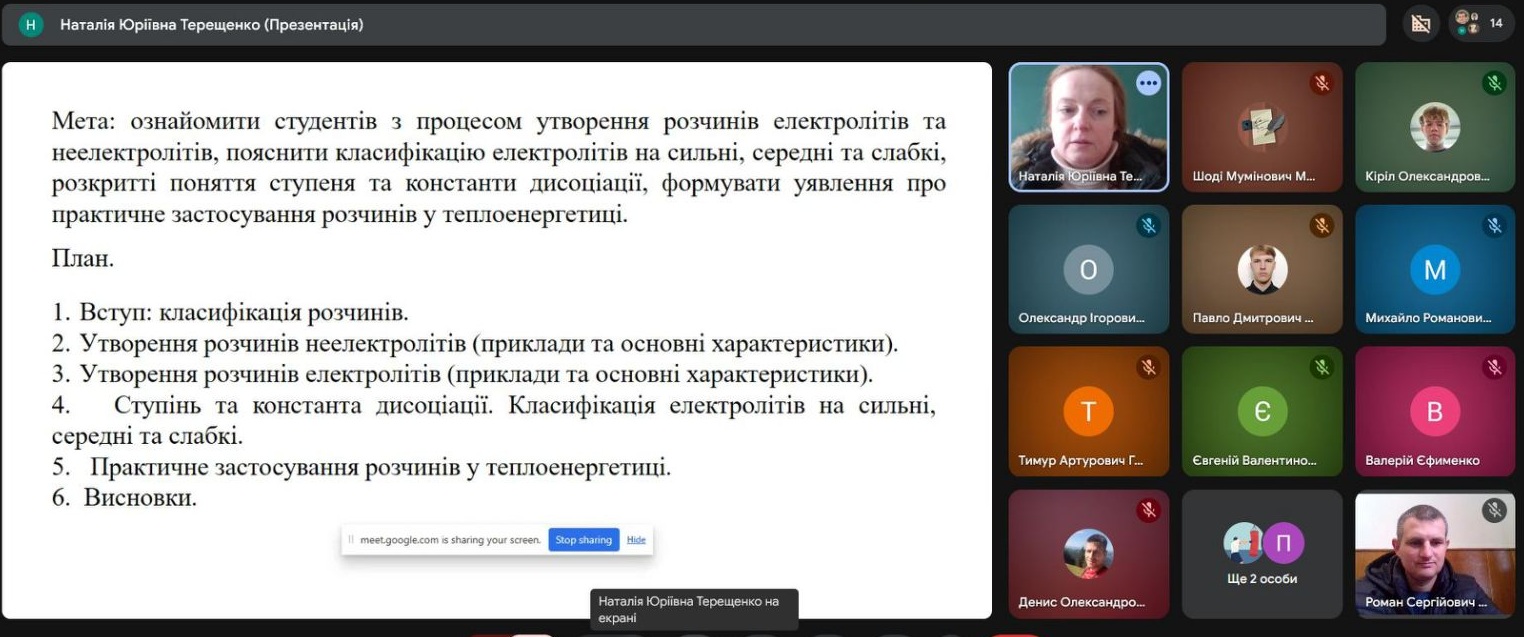The height and width of the screenshot is (637, 1524).
Task: Click muted mic icon on Кіріл Олександров tile
Action: click(1494, 83)
